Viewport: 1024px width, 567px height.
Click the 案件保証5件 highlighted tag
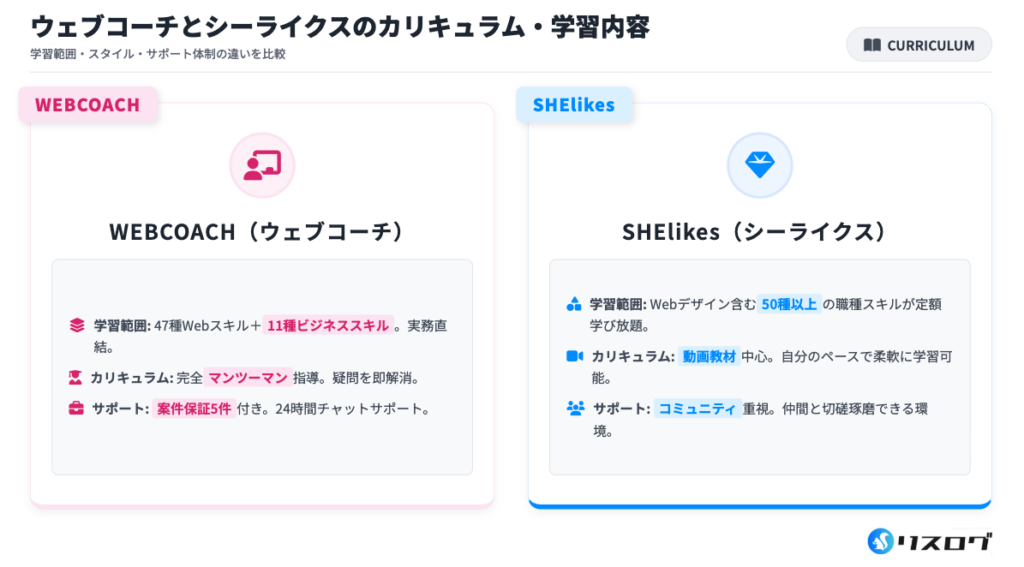(193, 408)
